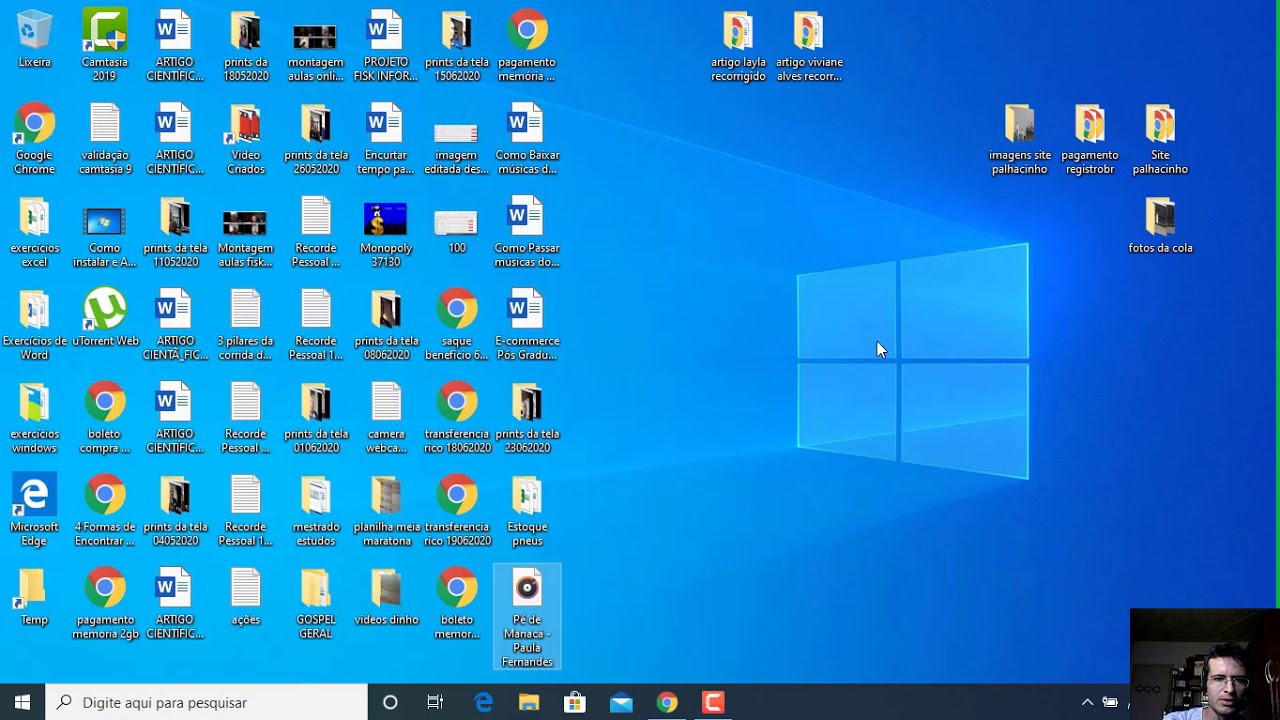Viewport: 1280px width, 720px height.
Task: Select the PROJETO FISK INFOR Word document
Action: pos(386,46)
